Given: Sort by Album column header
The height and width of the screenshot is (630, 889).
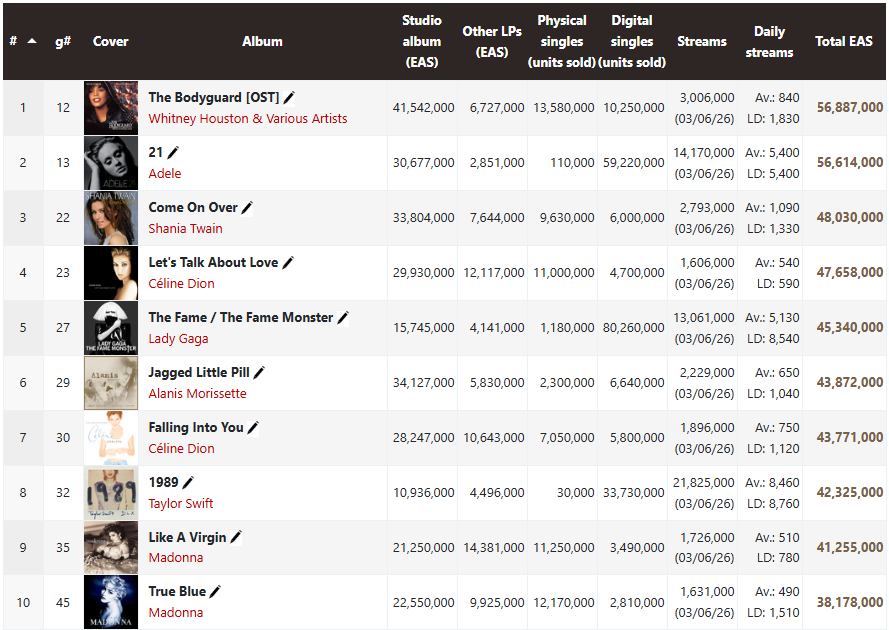Looking at the screenshot, I should coord(262,41).
